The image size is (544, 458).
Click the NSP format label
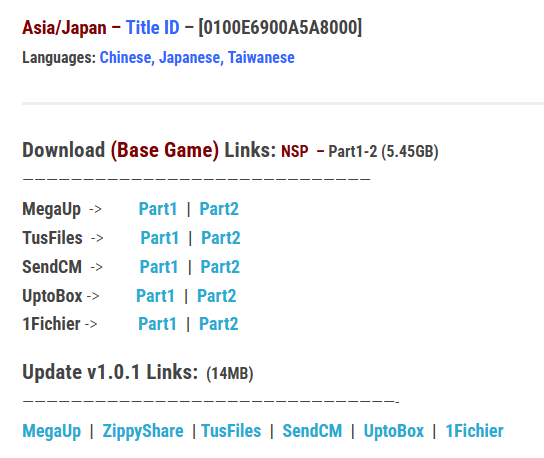pyautogui.click(x=295, y=151)
